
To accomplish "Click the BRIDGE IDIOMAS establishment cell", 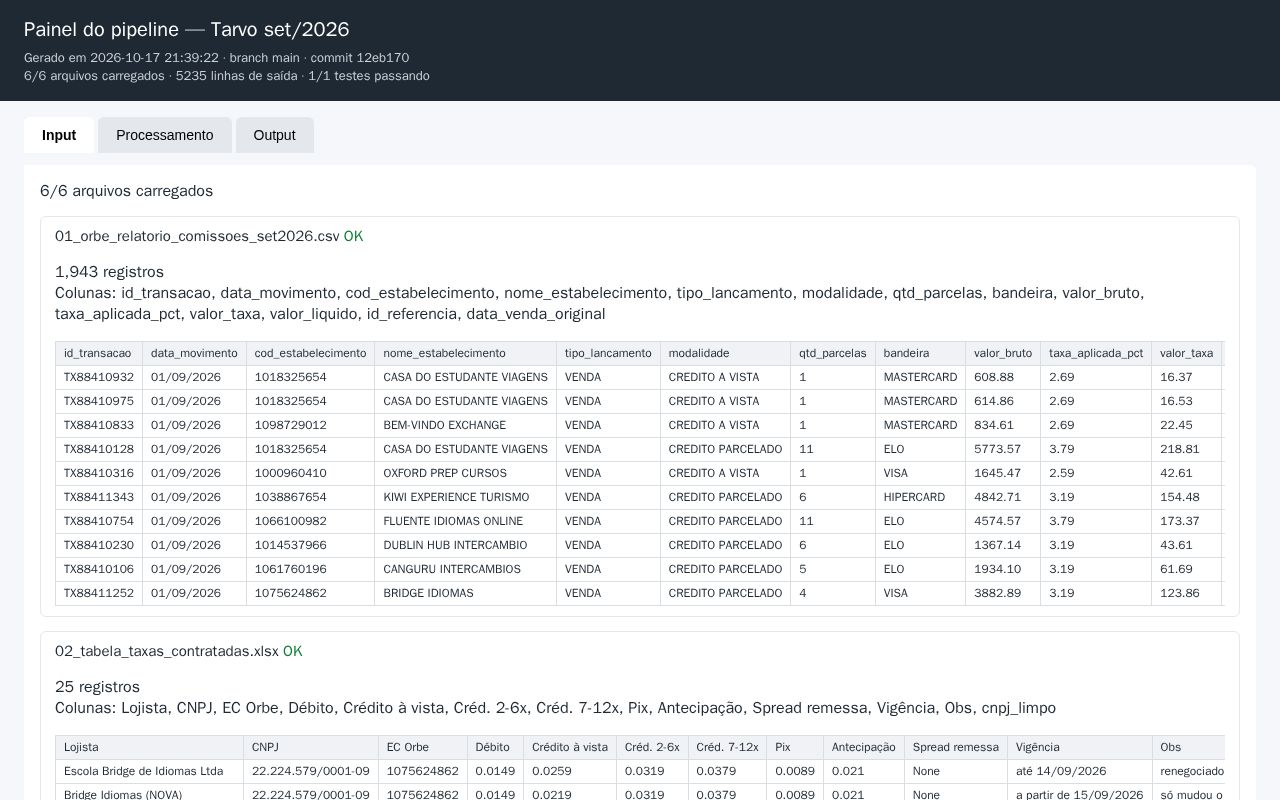I will click(466, 594).
